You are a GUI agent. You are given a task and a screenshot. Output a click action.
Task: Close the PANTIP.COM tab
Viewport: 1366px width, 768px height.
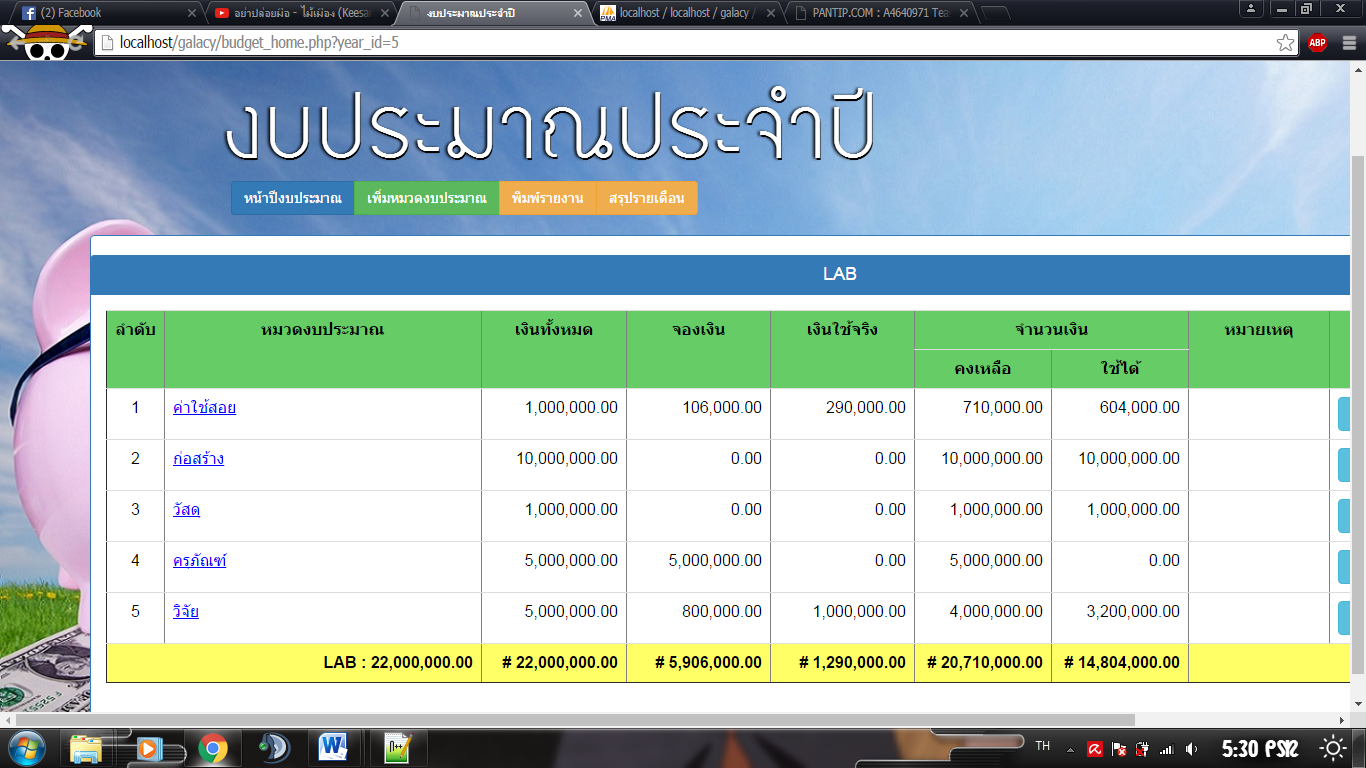click(x=964, y=13)
